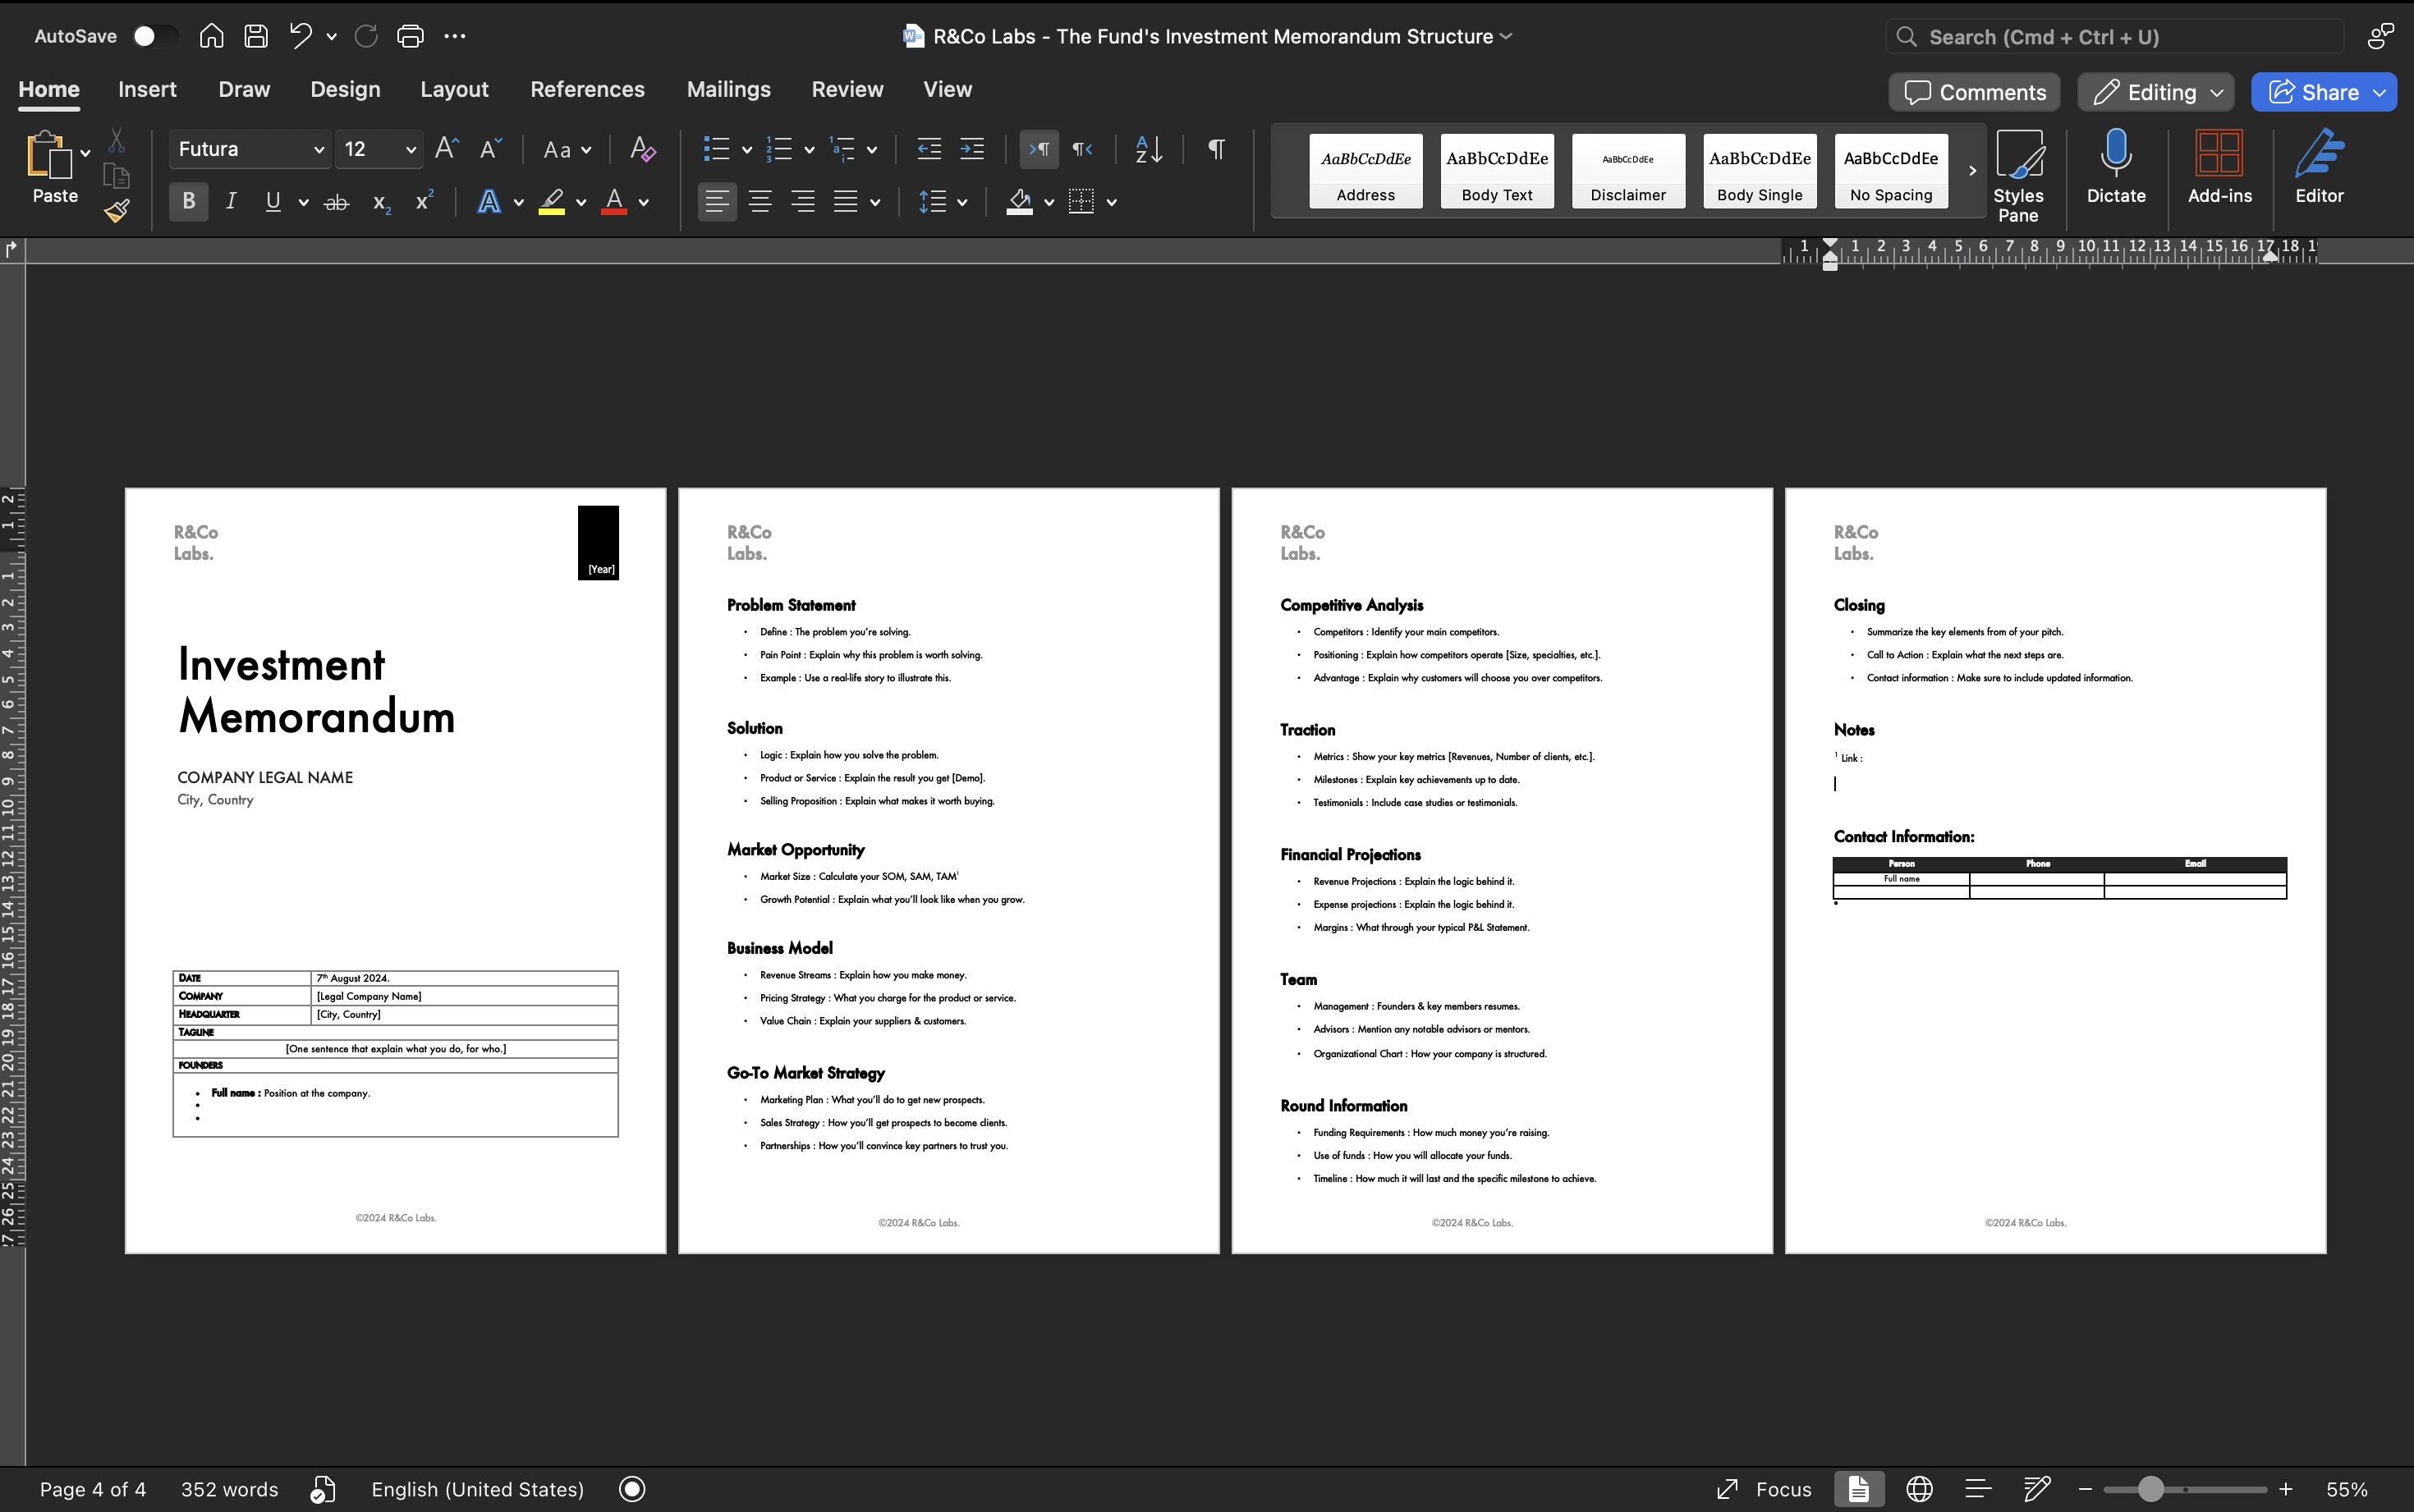Open the Layout ribbon tab
The width and height of the screenshot is (2414, 1512).
[454, 89]
